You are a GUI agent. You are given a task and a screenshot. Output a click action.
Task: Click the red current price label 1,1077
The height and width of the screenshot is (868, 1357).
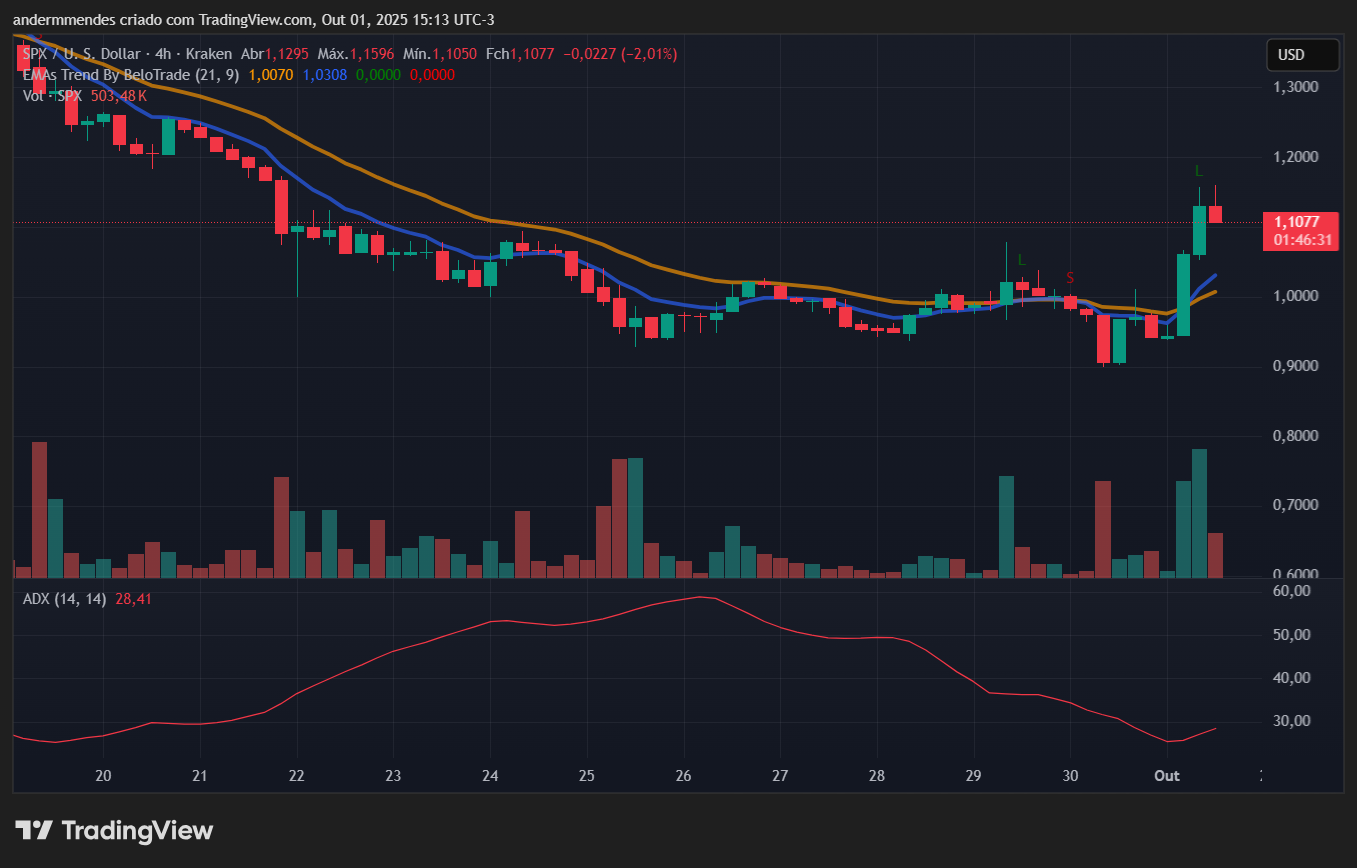[x=1300, y=222]
